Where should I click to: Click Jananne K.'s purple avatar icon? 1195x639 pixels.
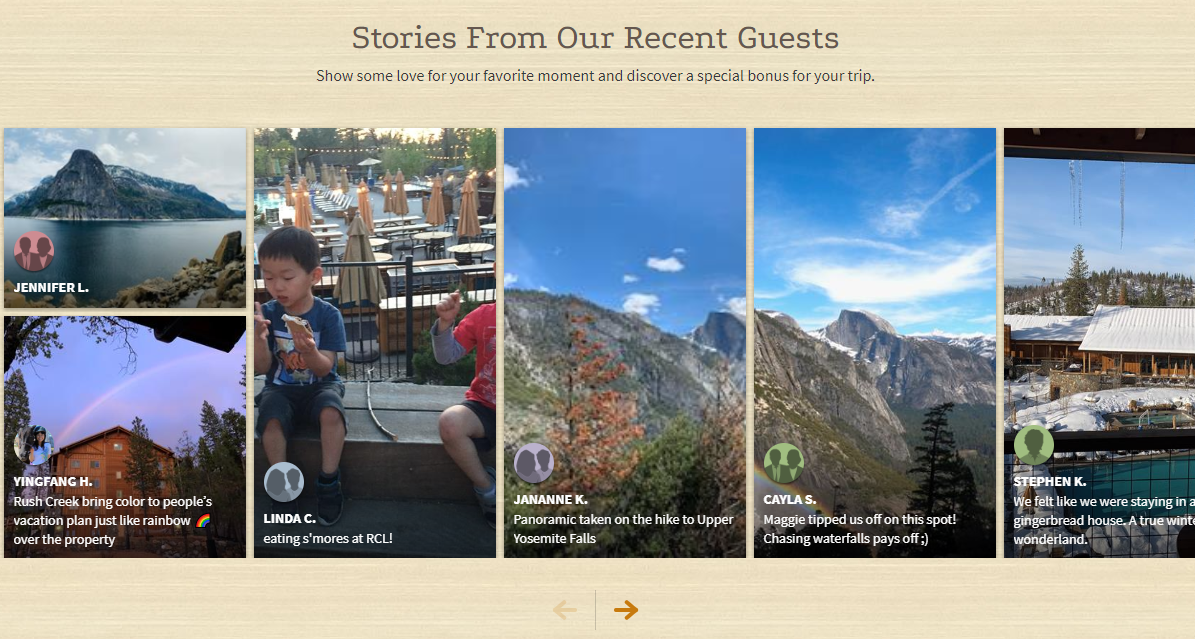(534, 463)
